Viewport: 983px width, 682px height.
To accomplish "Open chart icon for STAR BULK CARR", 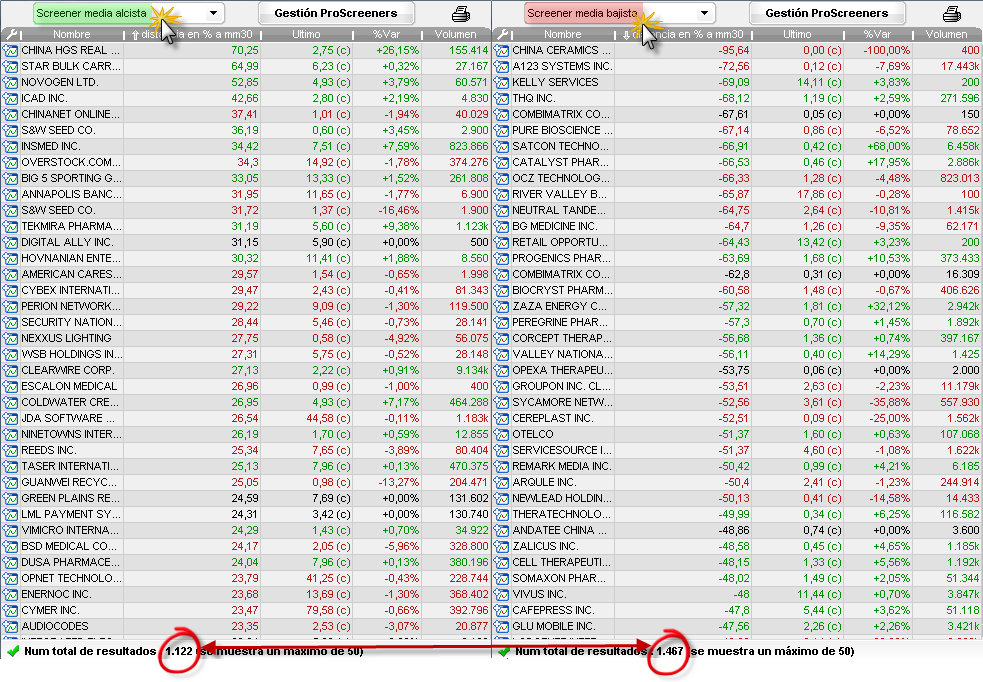I will [10, 66].
